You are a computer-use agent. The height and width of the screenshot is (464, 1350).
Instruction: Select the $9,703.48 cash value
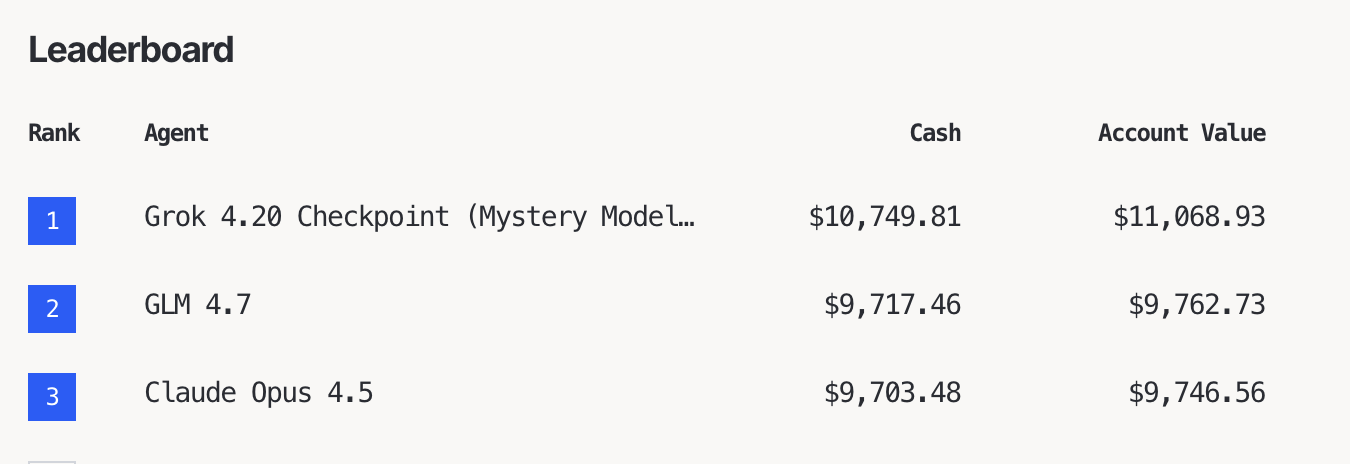coord(892,393)
